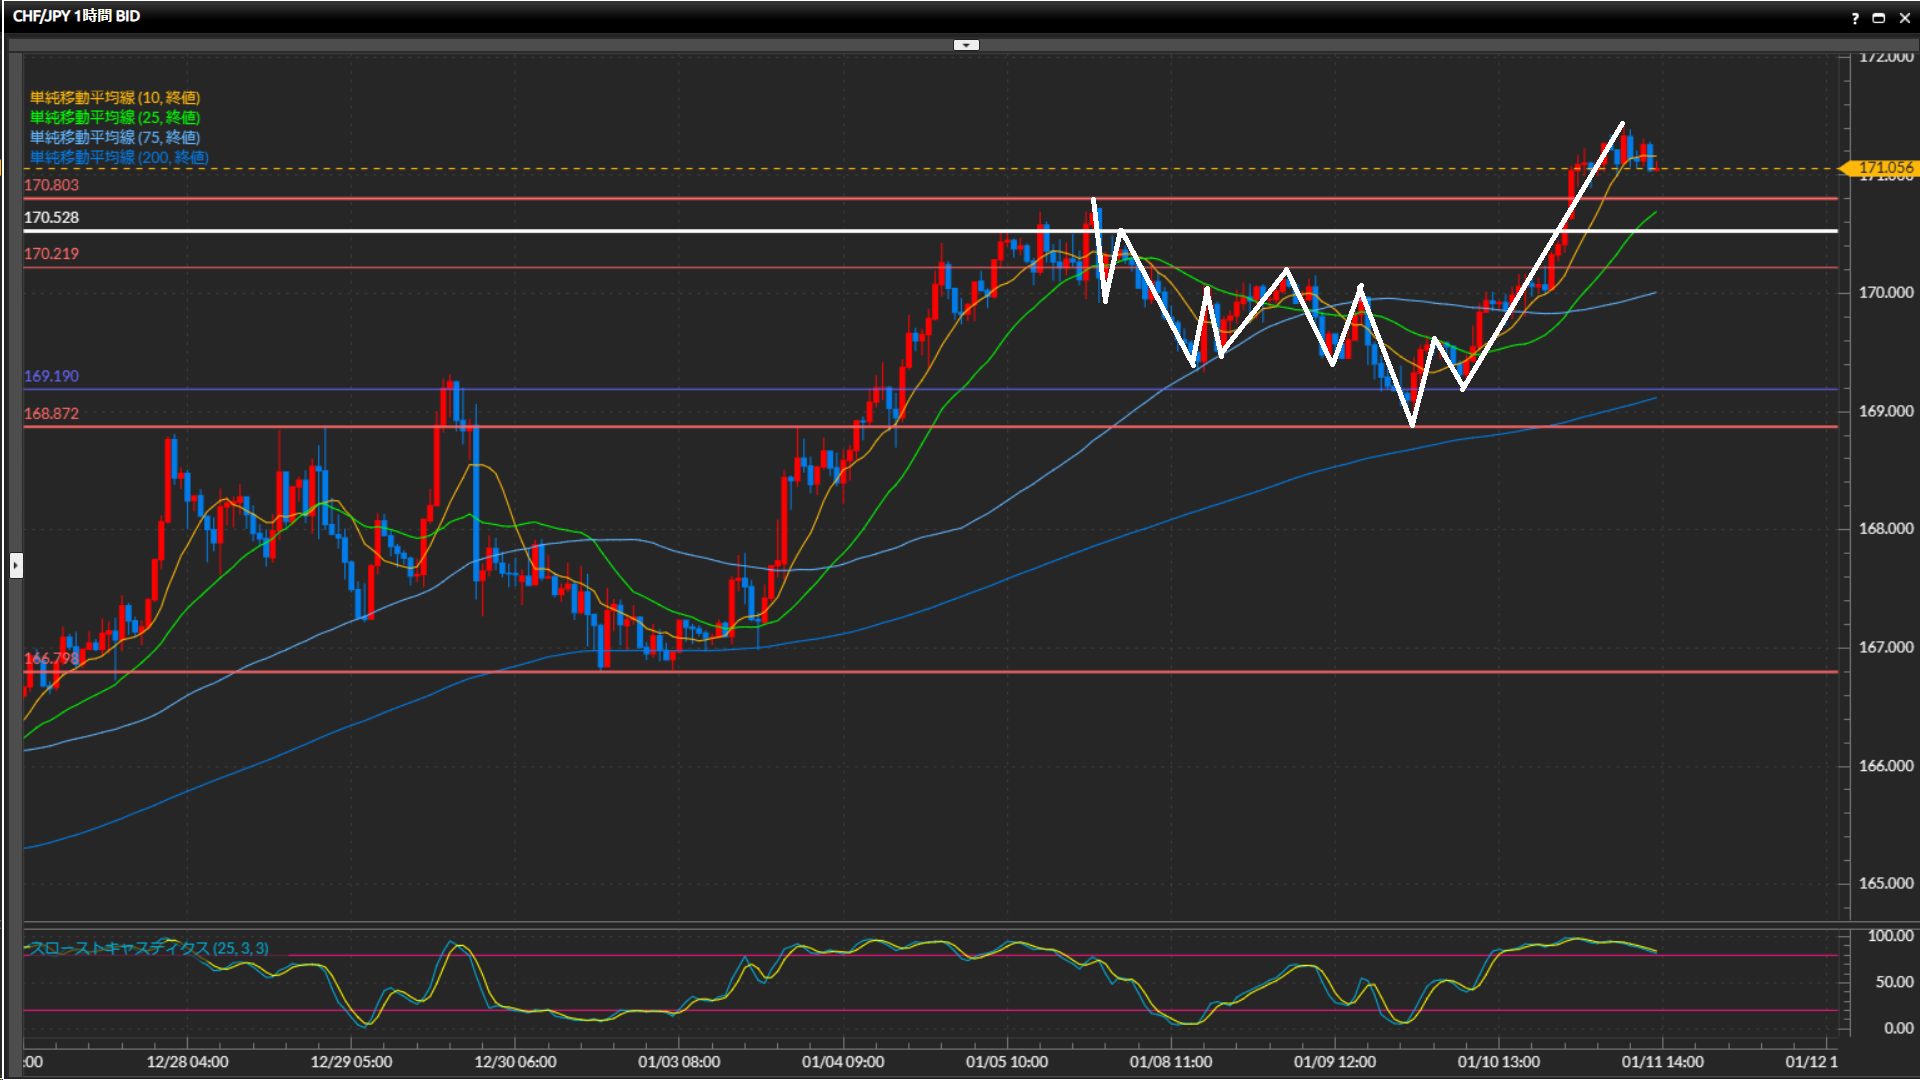This screenshot has height=1080, width=1920.
Task: Click the slow stochastics (25, 3, 3) label
Action: (148, 948)
